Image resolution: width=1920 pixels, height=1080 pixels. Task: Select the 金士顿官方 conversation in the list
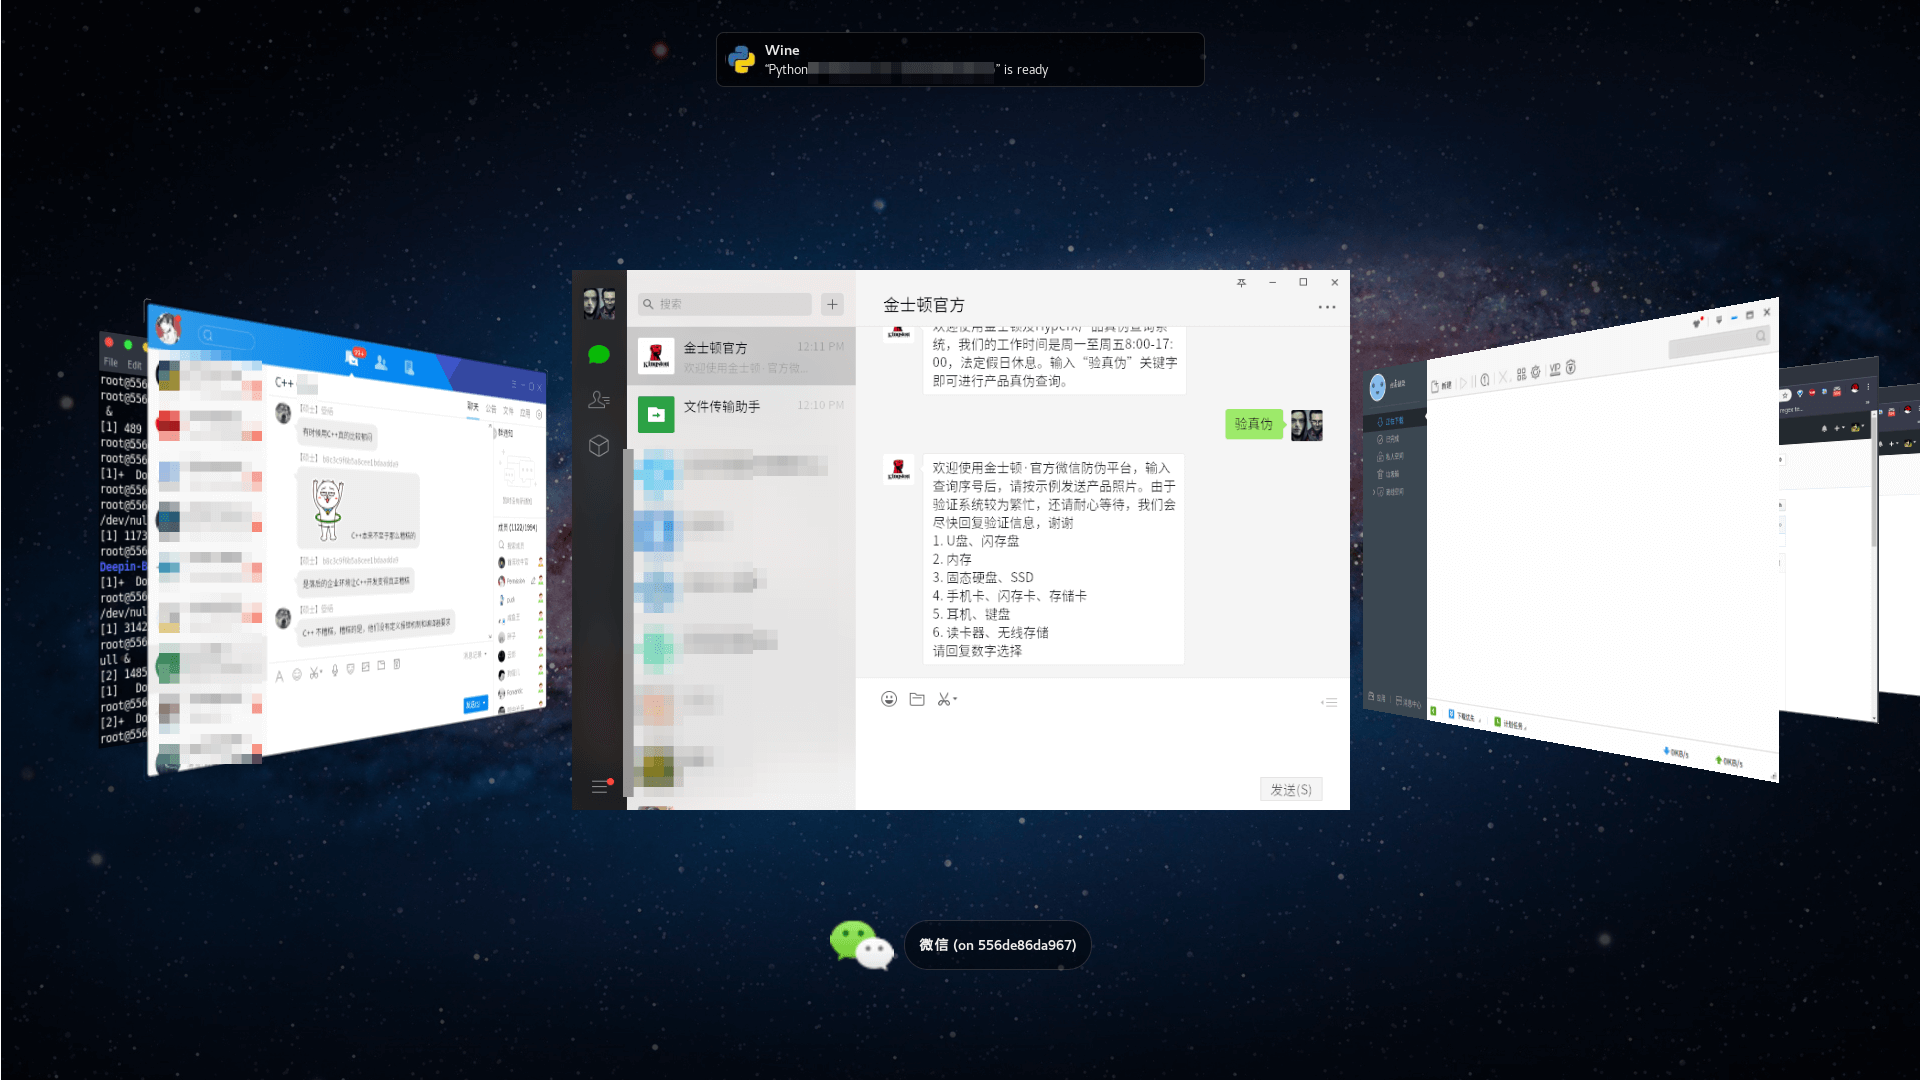point(741,356)
